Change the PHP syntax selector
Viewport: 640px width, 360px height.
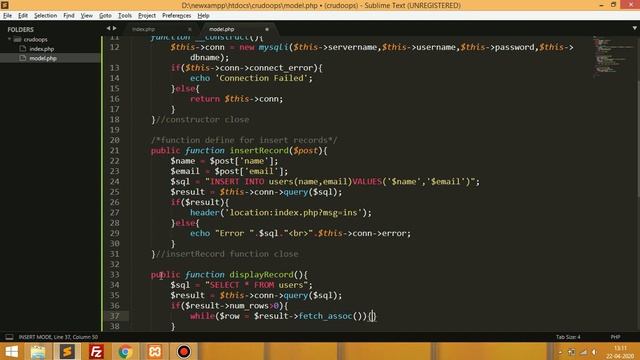tap(616, 337)
